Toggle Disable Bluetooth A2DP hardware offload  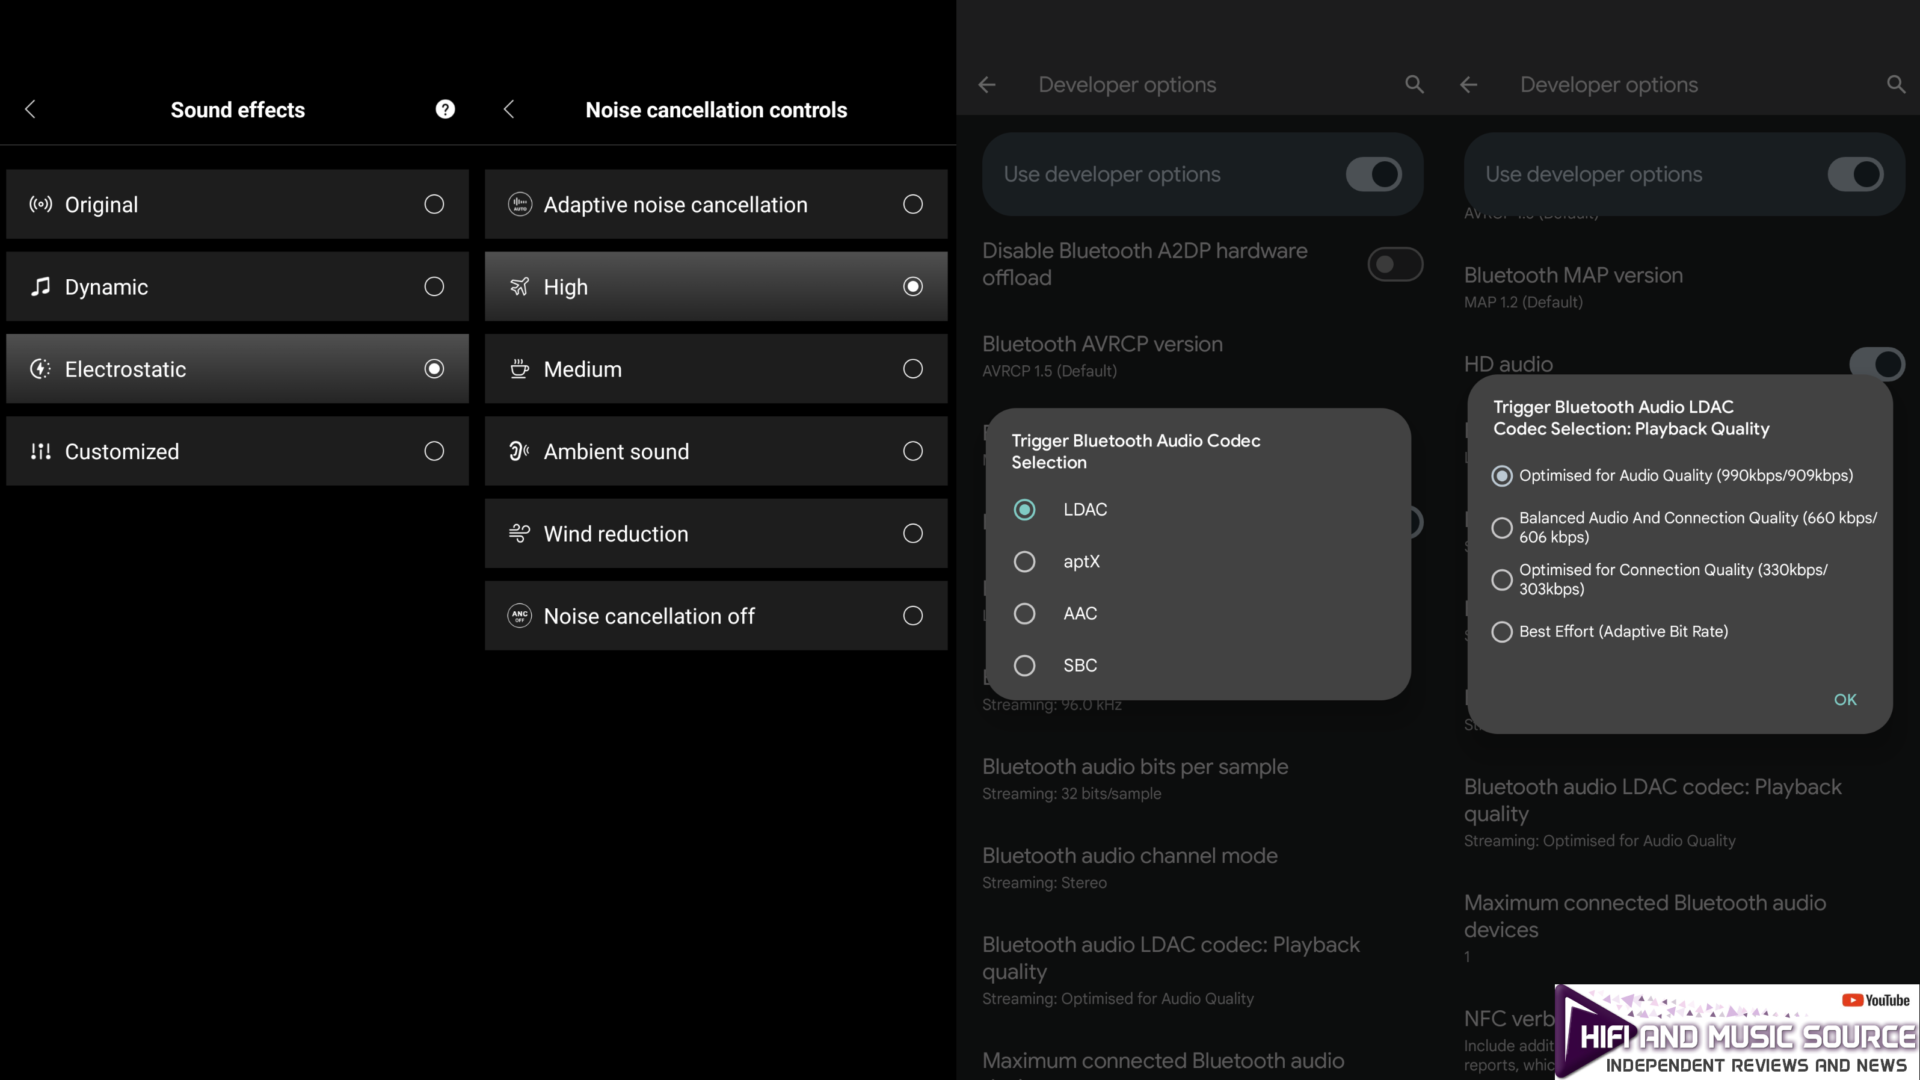(1394, 264)
